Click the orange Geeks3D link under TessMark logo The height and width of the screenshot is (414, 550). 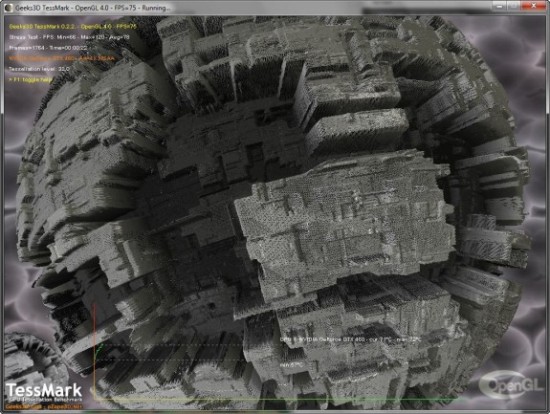[44, 407]
